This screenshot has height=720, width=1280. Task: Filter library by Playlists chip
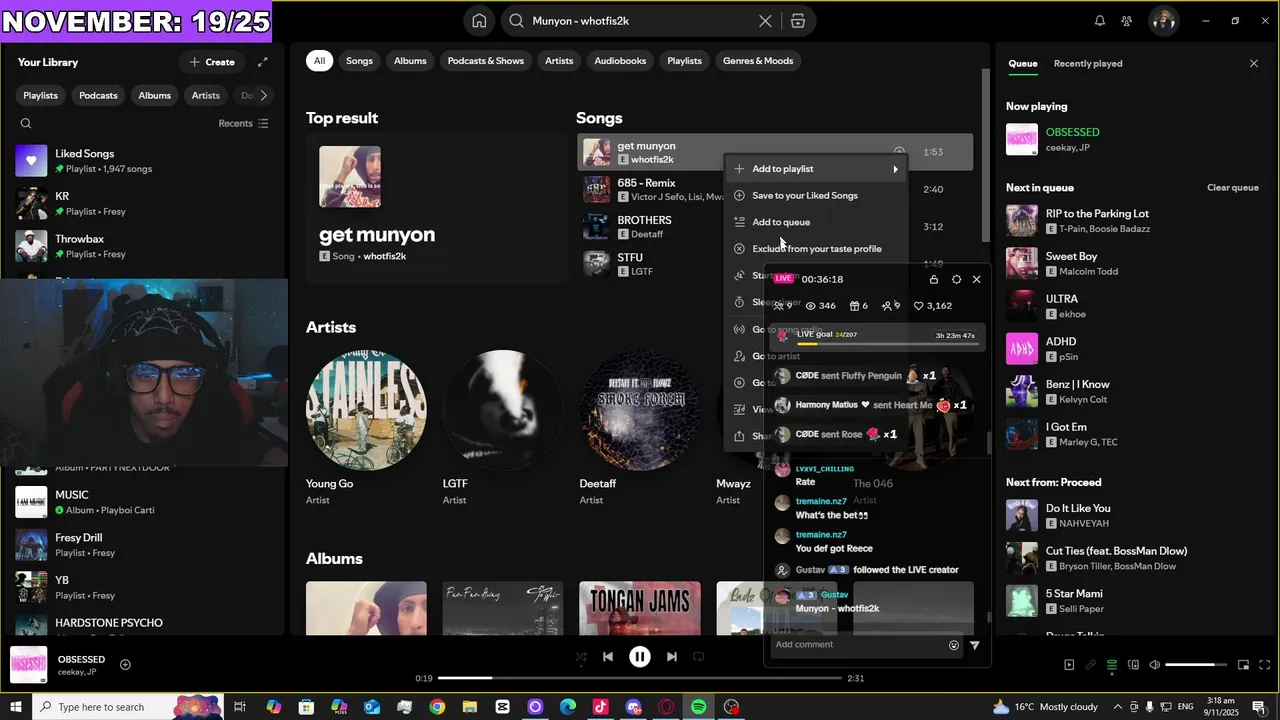41,95
